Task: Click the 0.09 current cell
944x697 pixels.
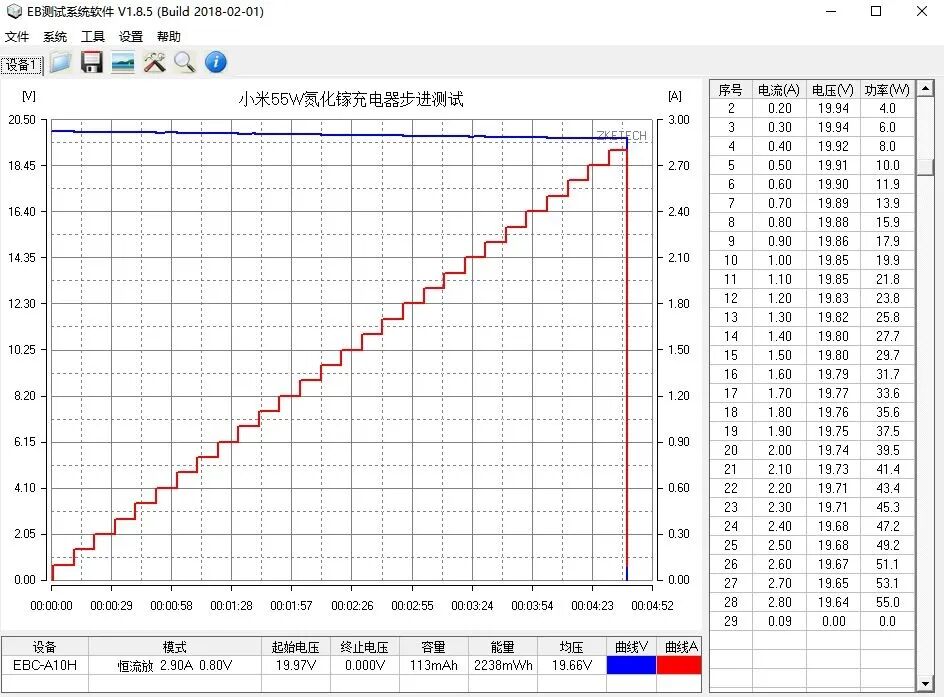Action: click(780, 621)
